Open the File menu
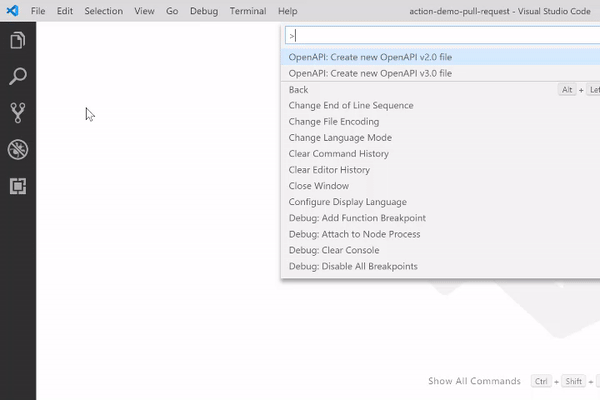 [x=38, y=11]
